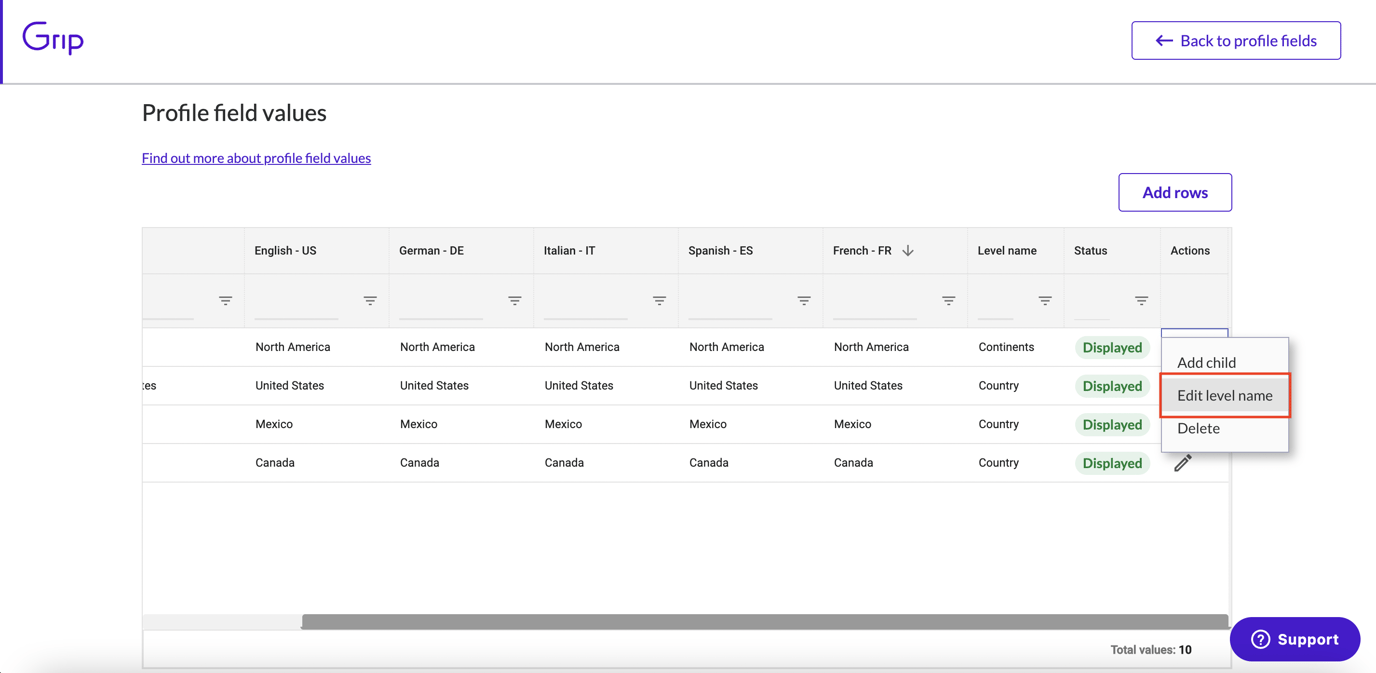This screenshot has width=1376, height=673.
Task: Open filter icon of the first unlabeled column
Action: point(225,300)
